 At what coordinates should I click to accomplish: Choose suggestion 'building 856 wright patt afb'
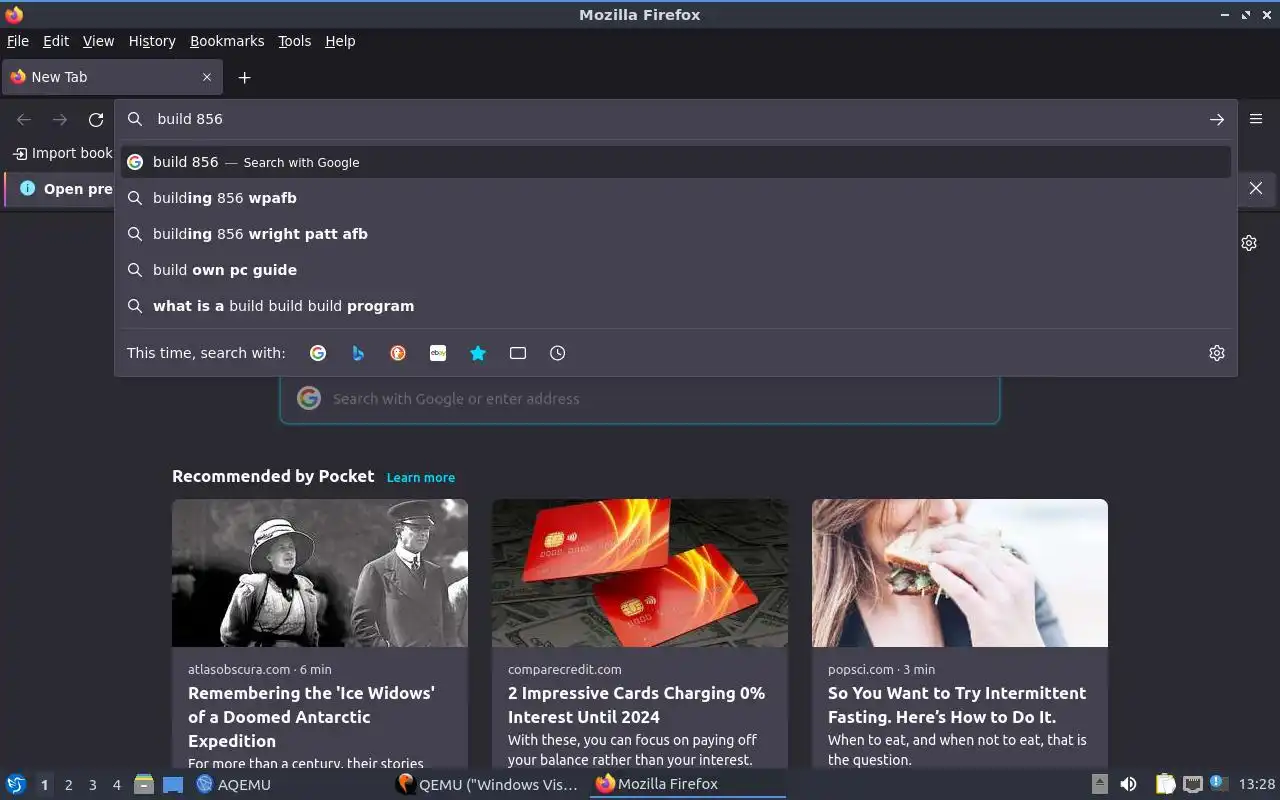[676, 234]
